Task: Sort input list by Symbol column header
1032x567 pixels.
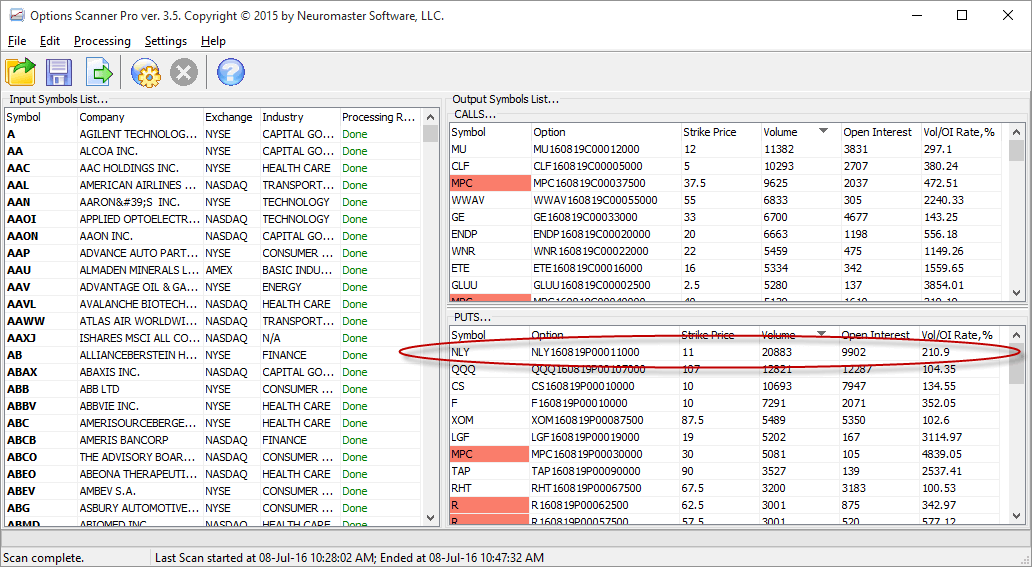Action: pyautogui.click(x=41, y=117)
